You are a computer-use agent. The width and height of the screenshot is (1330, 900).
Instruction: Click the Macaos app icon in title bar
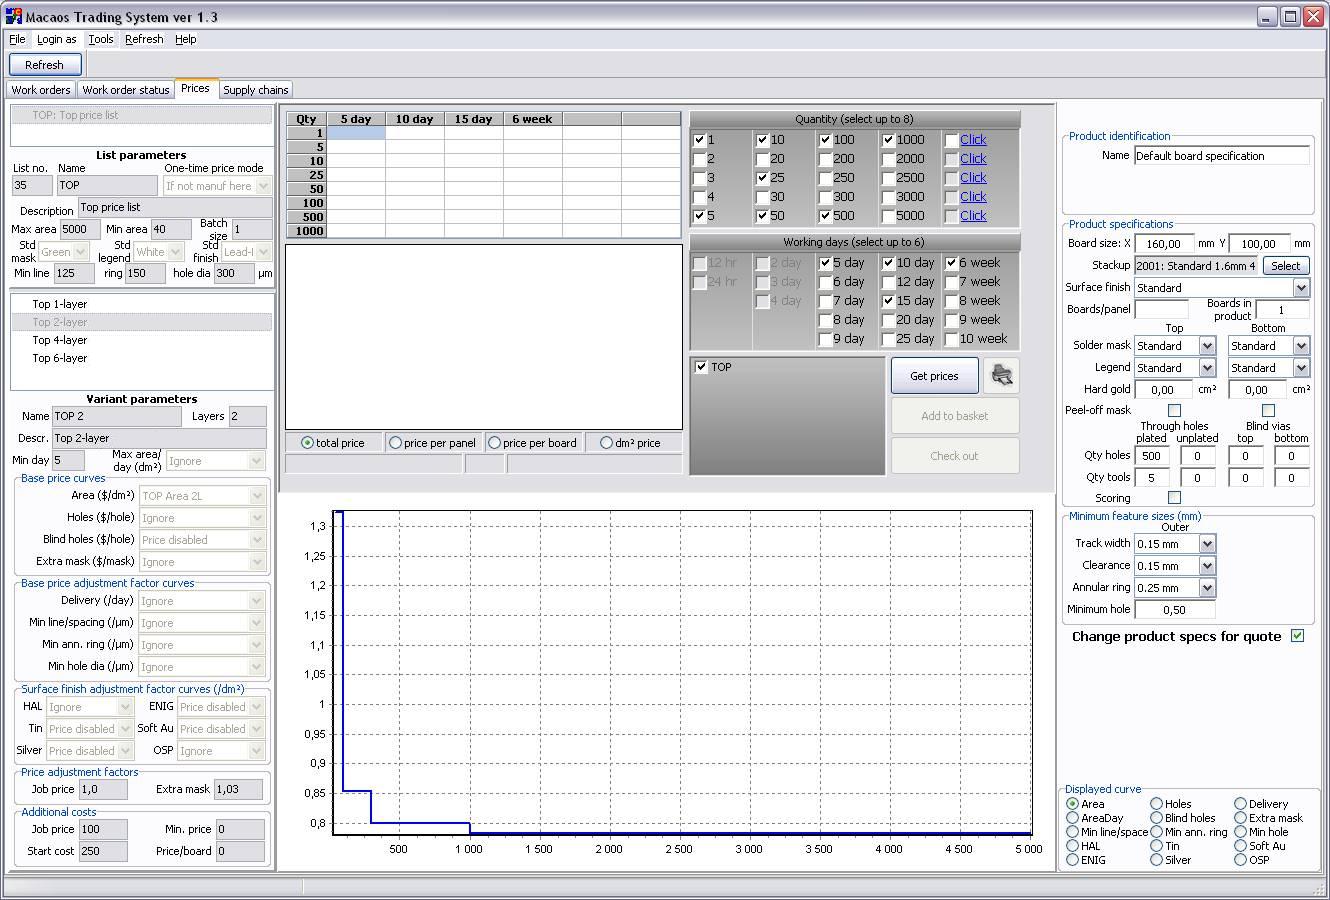pyautogui.click(x=13, y=16)
